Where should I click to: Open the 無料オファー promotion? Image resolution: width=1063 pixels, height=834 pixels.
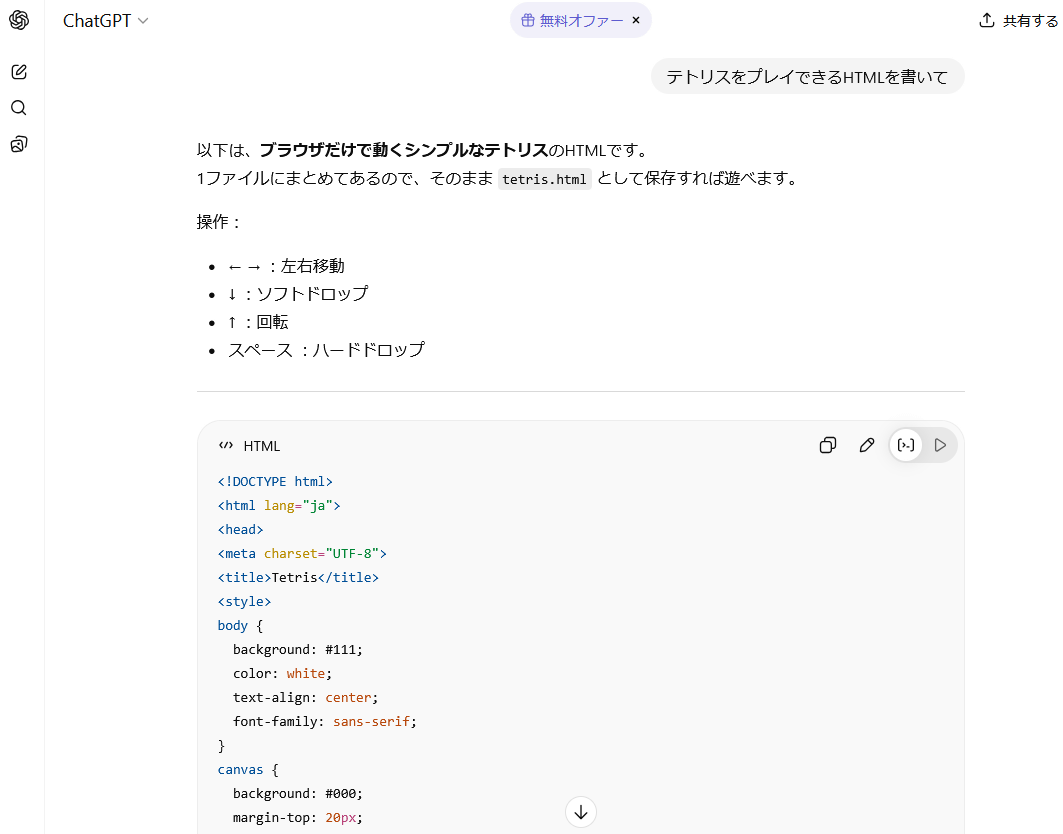click(570, 20)
